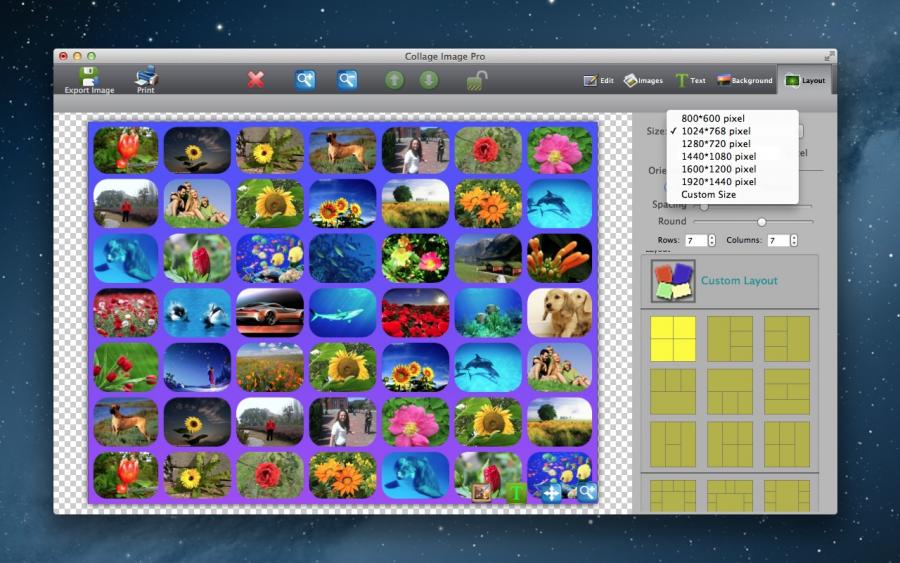
Task: Select layout with wide top, split middle, wide bottom
Action: (x=787, y=392)
